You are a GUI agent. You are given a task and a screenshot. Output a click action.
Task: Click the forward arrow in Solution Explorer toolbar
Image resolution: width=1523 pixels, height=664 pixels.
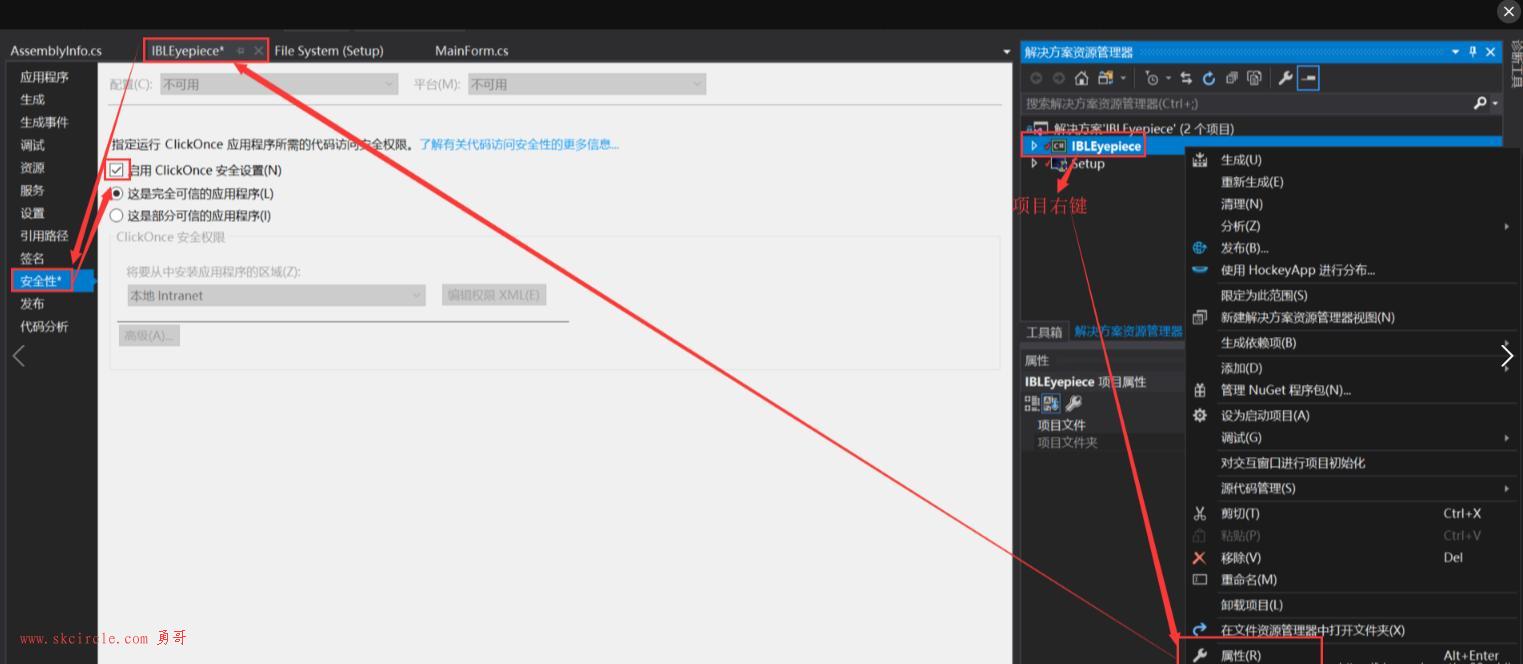[x=1058, y=78]
